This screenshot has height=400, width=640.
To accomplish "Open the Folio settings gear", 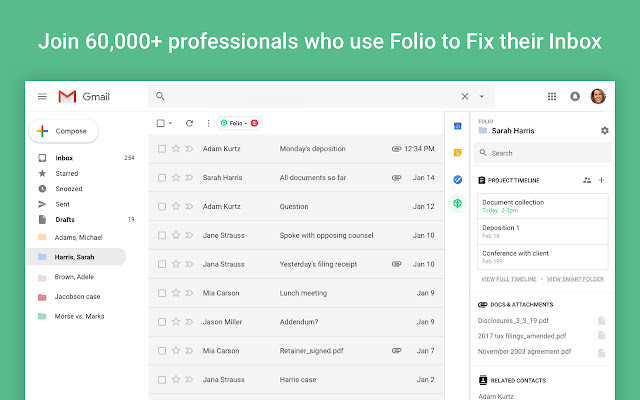I will point(604,130).
